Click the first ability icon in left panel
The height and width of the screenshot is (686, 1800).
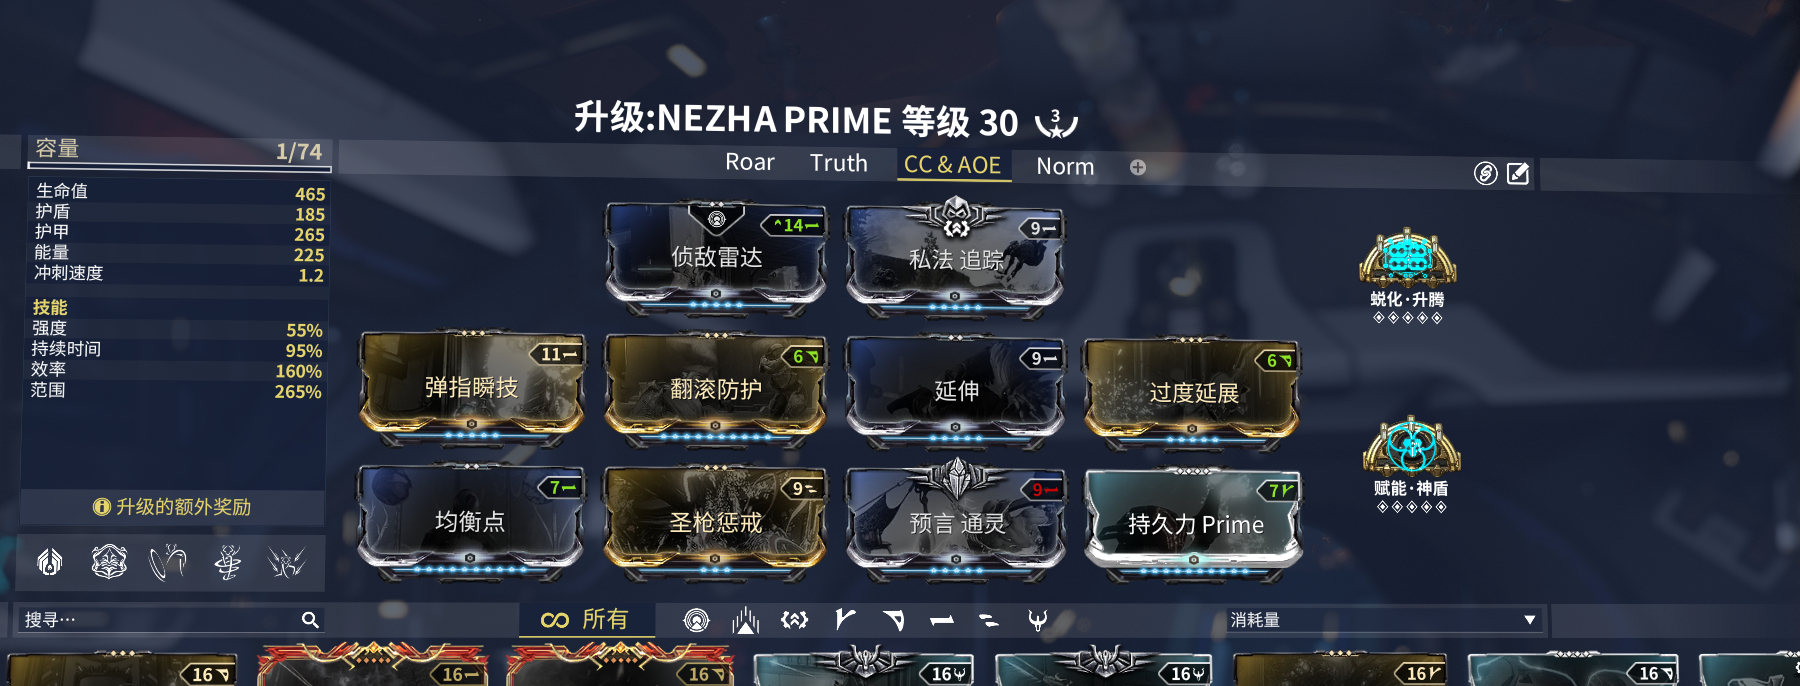coord(50,563)
